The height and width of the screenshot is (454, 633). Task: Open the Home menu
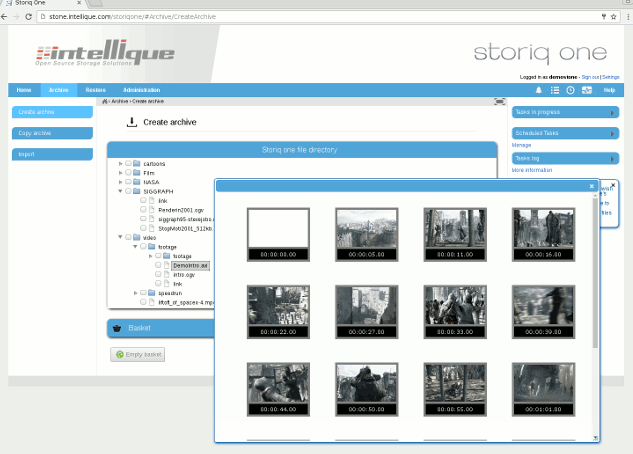coord(24,90)
